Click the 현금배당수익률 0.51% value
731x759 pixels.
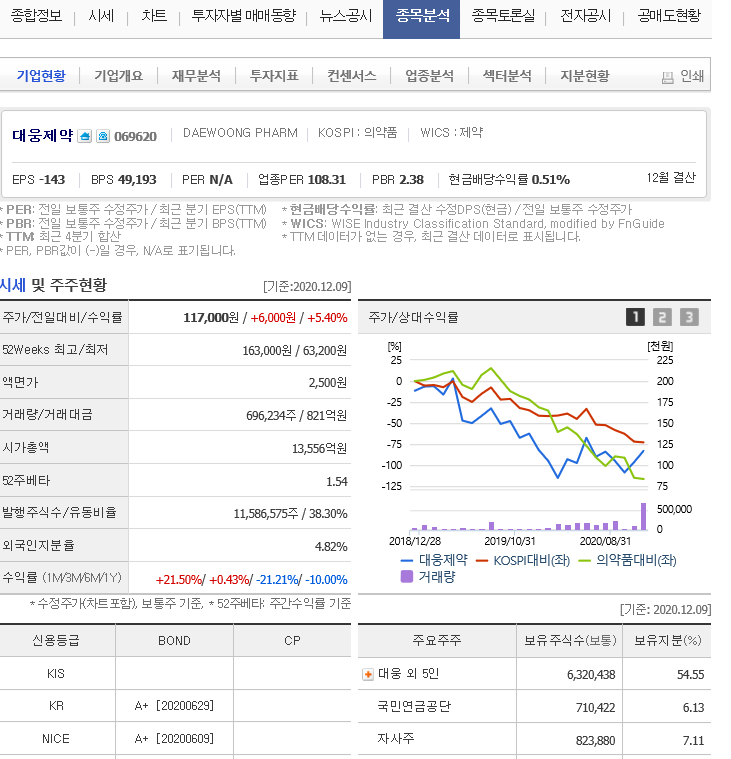(x=550, y=180)
